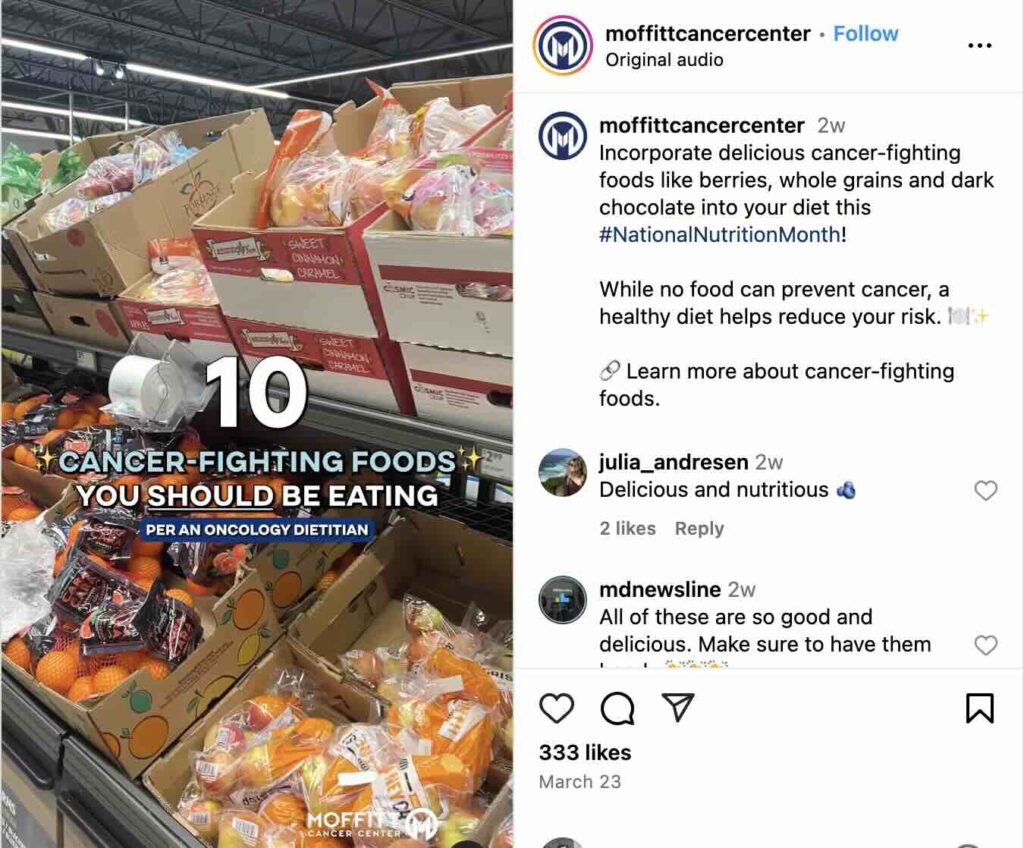Save post with bookmark icon
This screenshot has width=1024, height=848.
[980, 708]
